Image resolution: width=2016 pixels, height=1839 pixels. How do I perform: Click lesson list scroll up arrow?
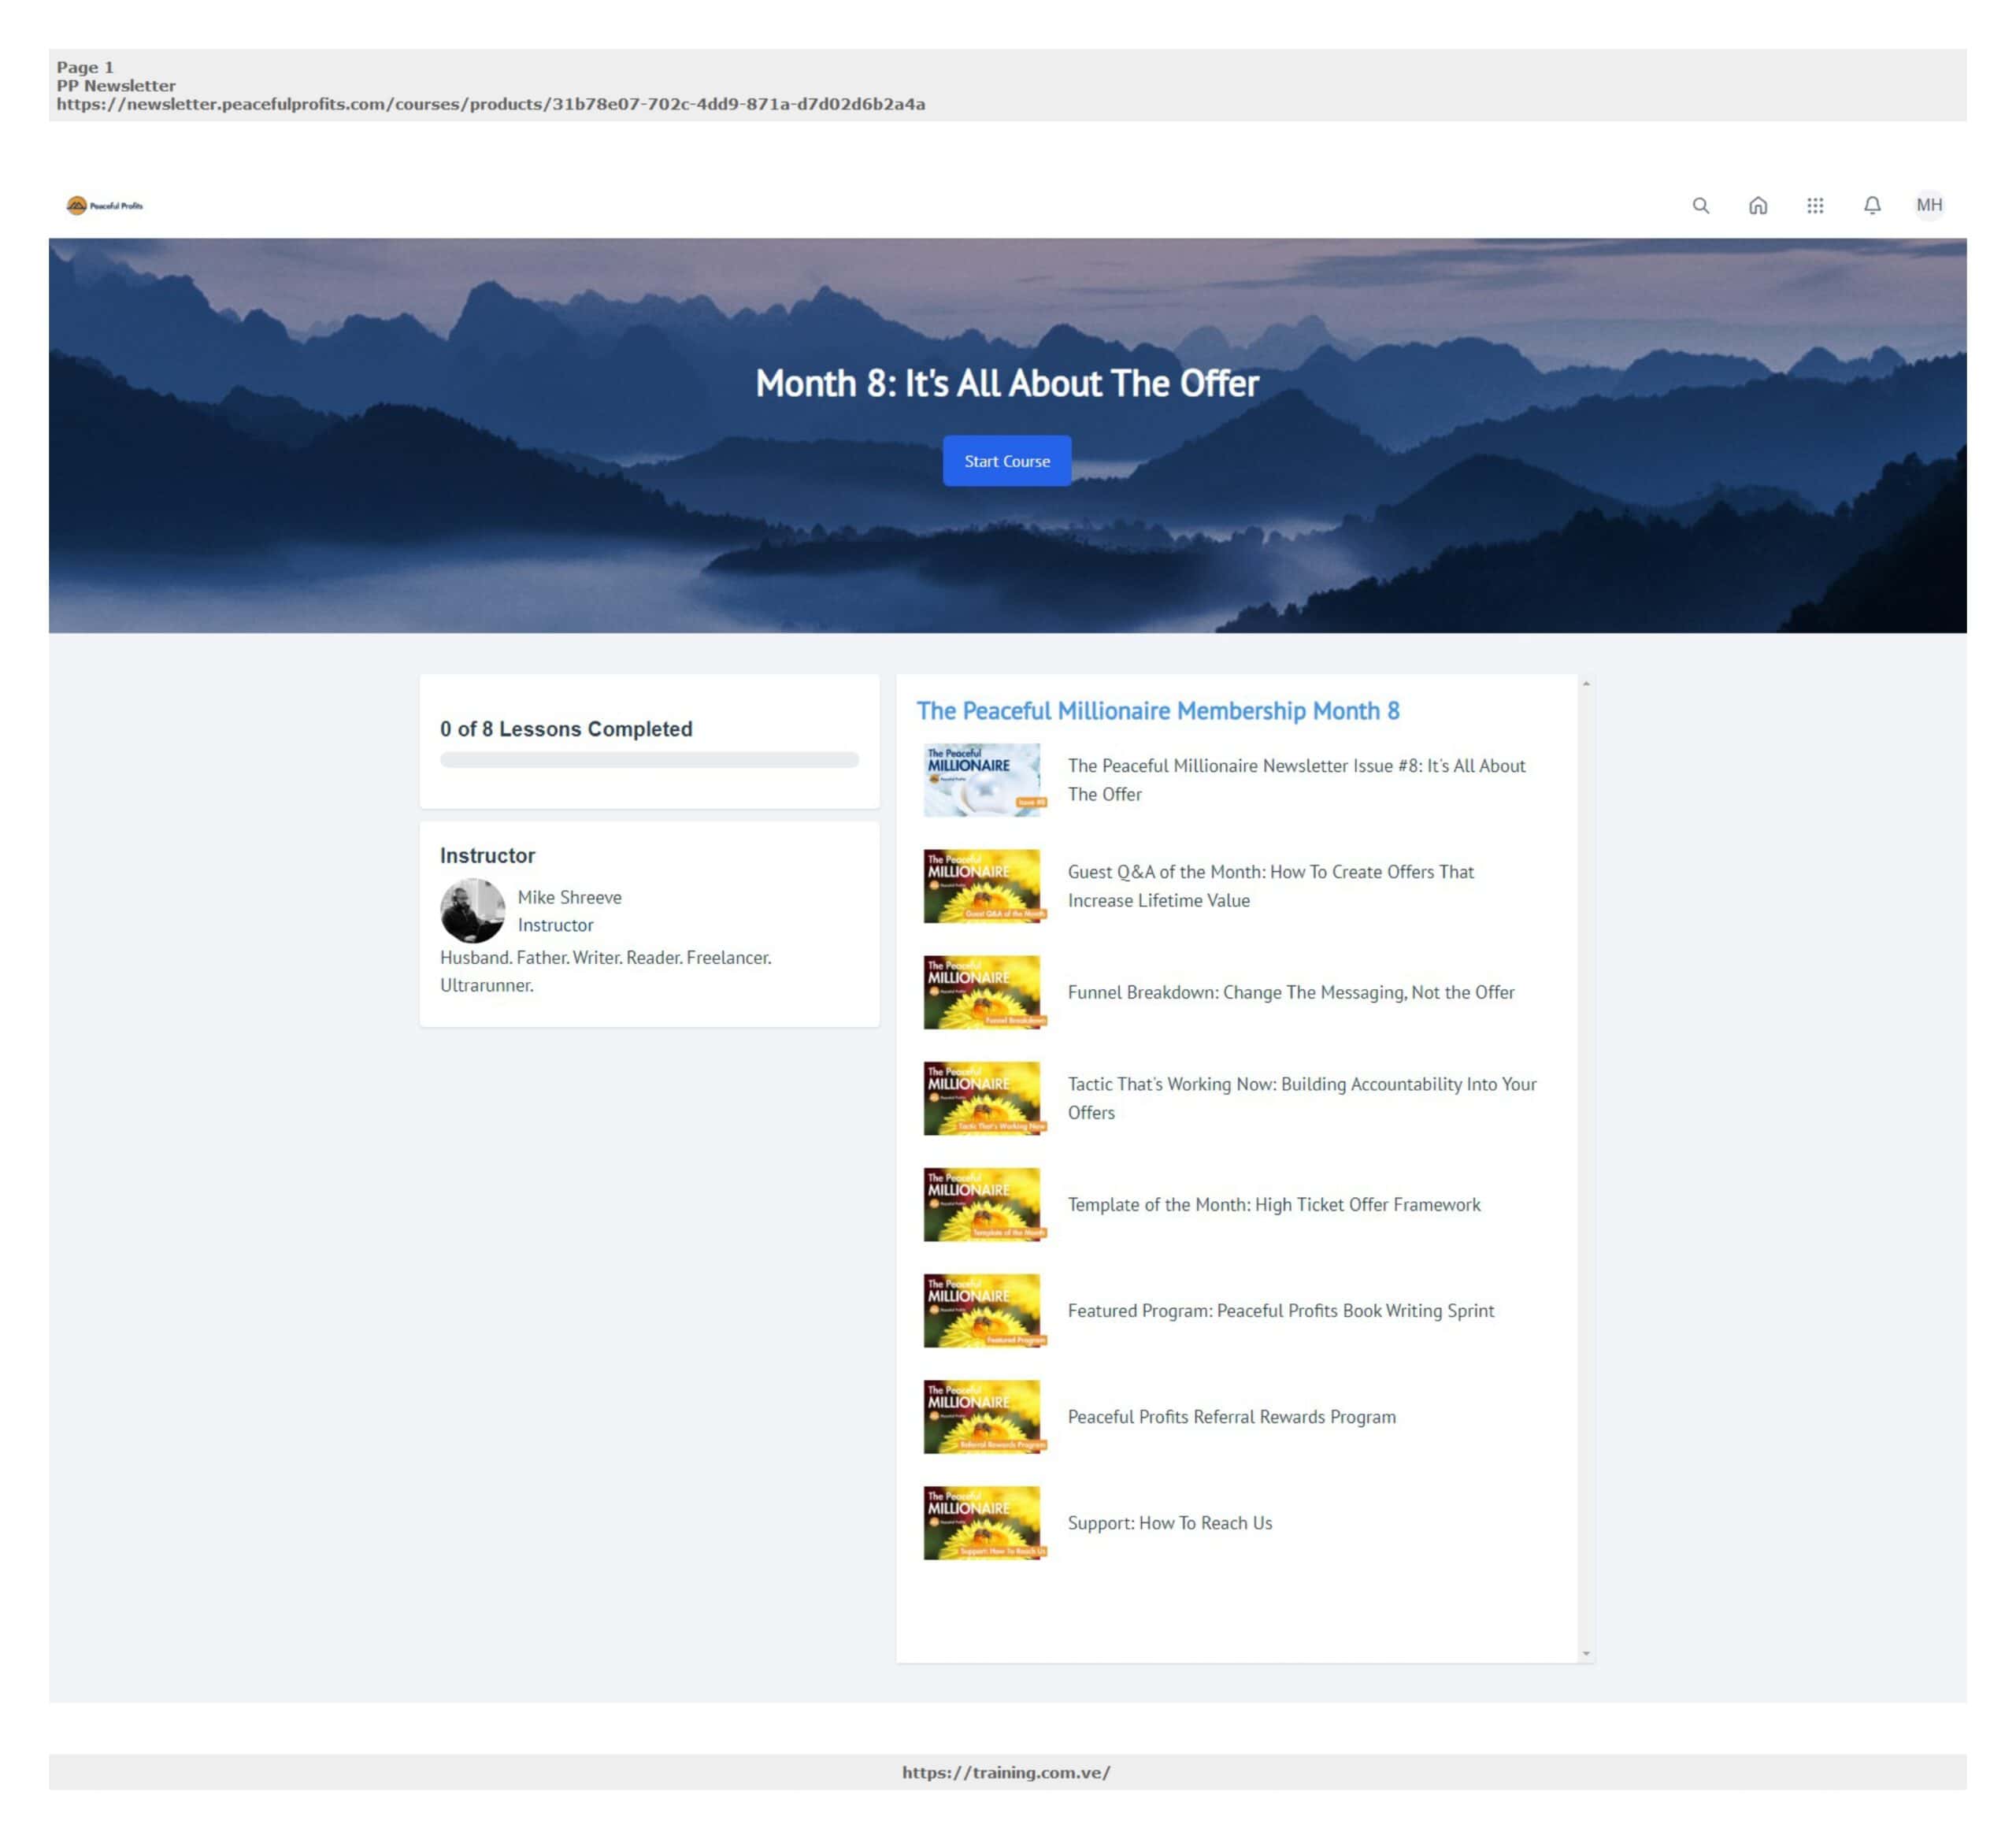pyautogui.click(x=1586, y=684)
